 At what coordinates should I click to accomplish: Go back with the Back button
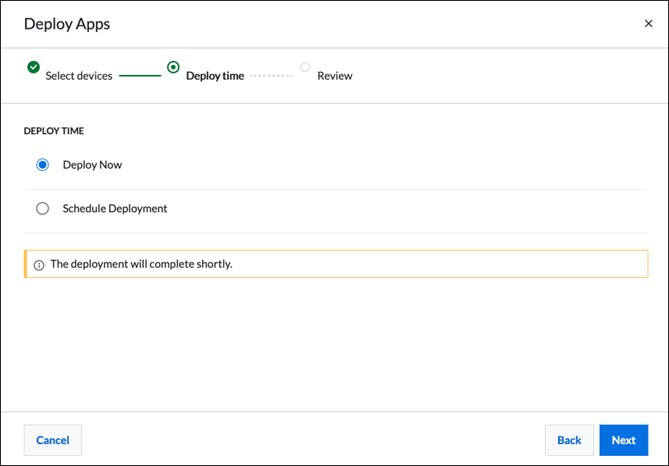point(569,440)
